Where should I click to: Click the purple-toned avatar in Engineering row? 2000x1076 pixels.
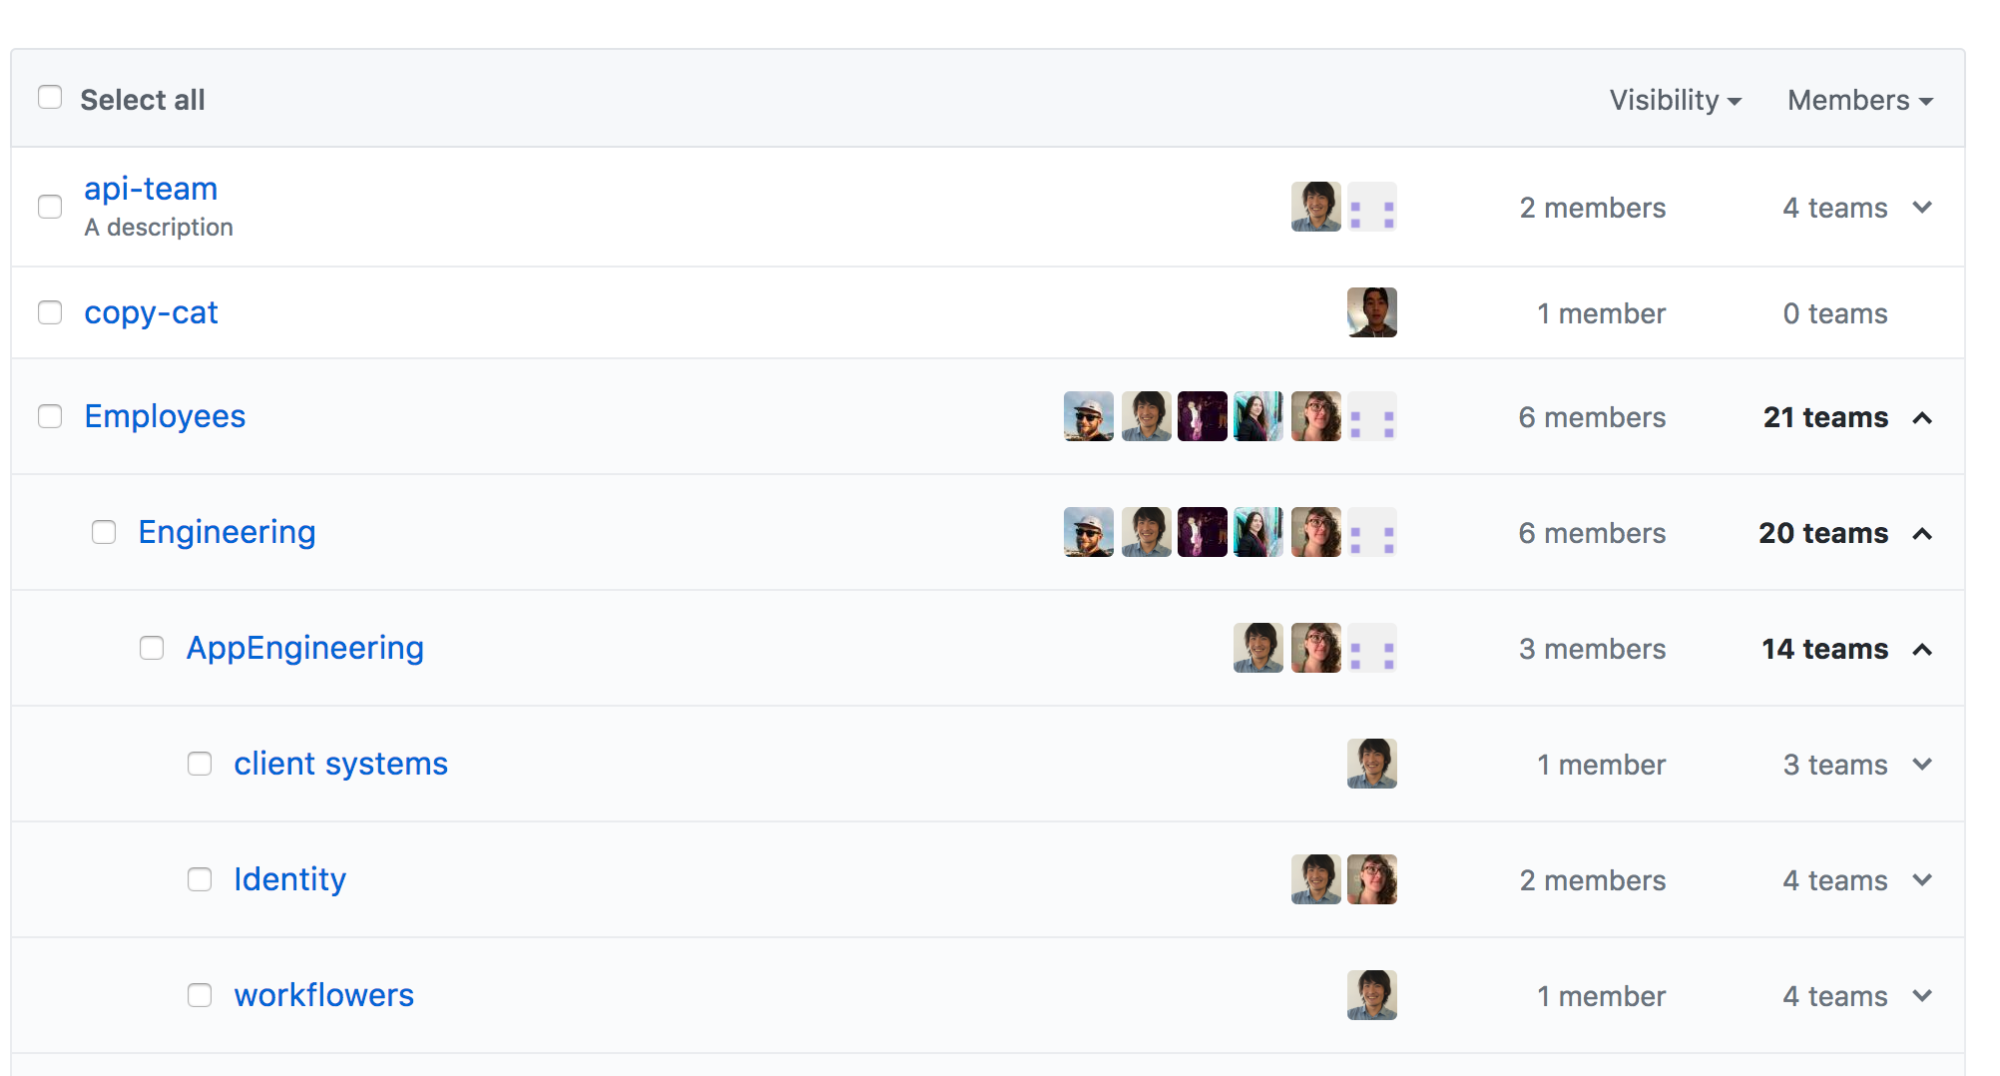tap(1202, 533)
